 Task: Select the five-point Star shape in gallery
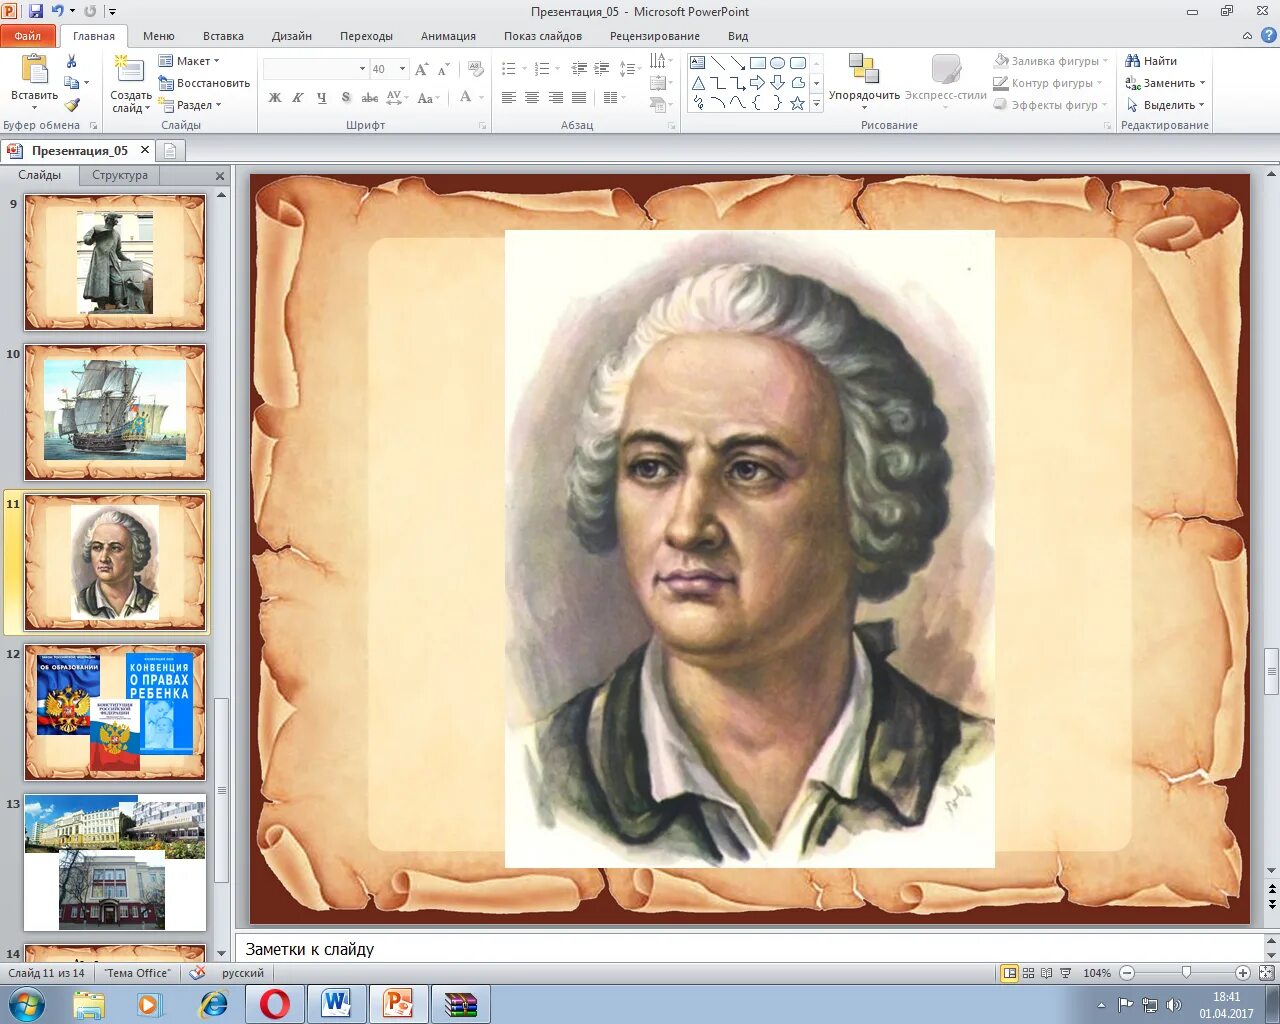point(798,103)
